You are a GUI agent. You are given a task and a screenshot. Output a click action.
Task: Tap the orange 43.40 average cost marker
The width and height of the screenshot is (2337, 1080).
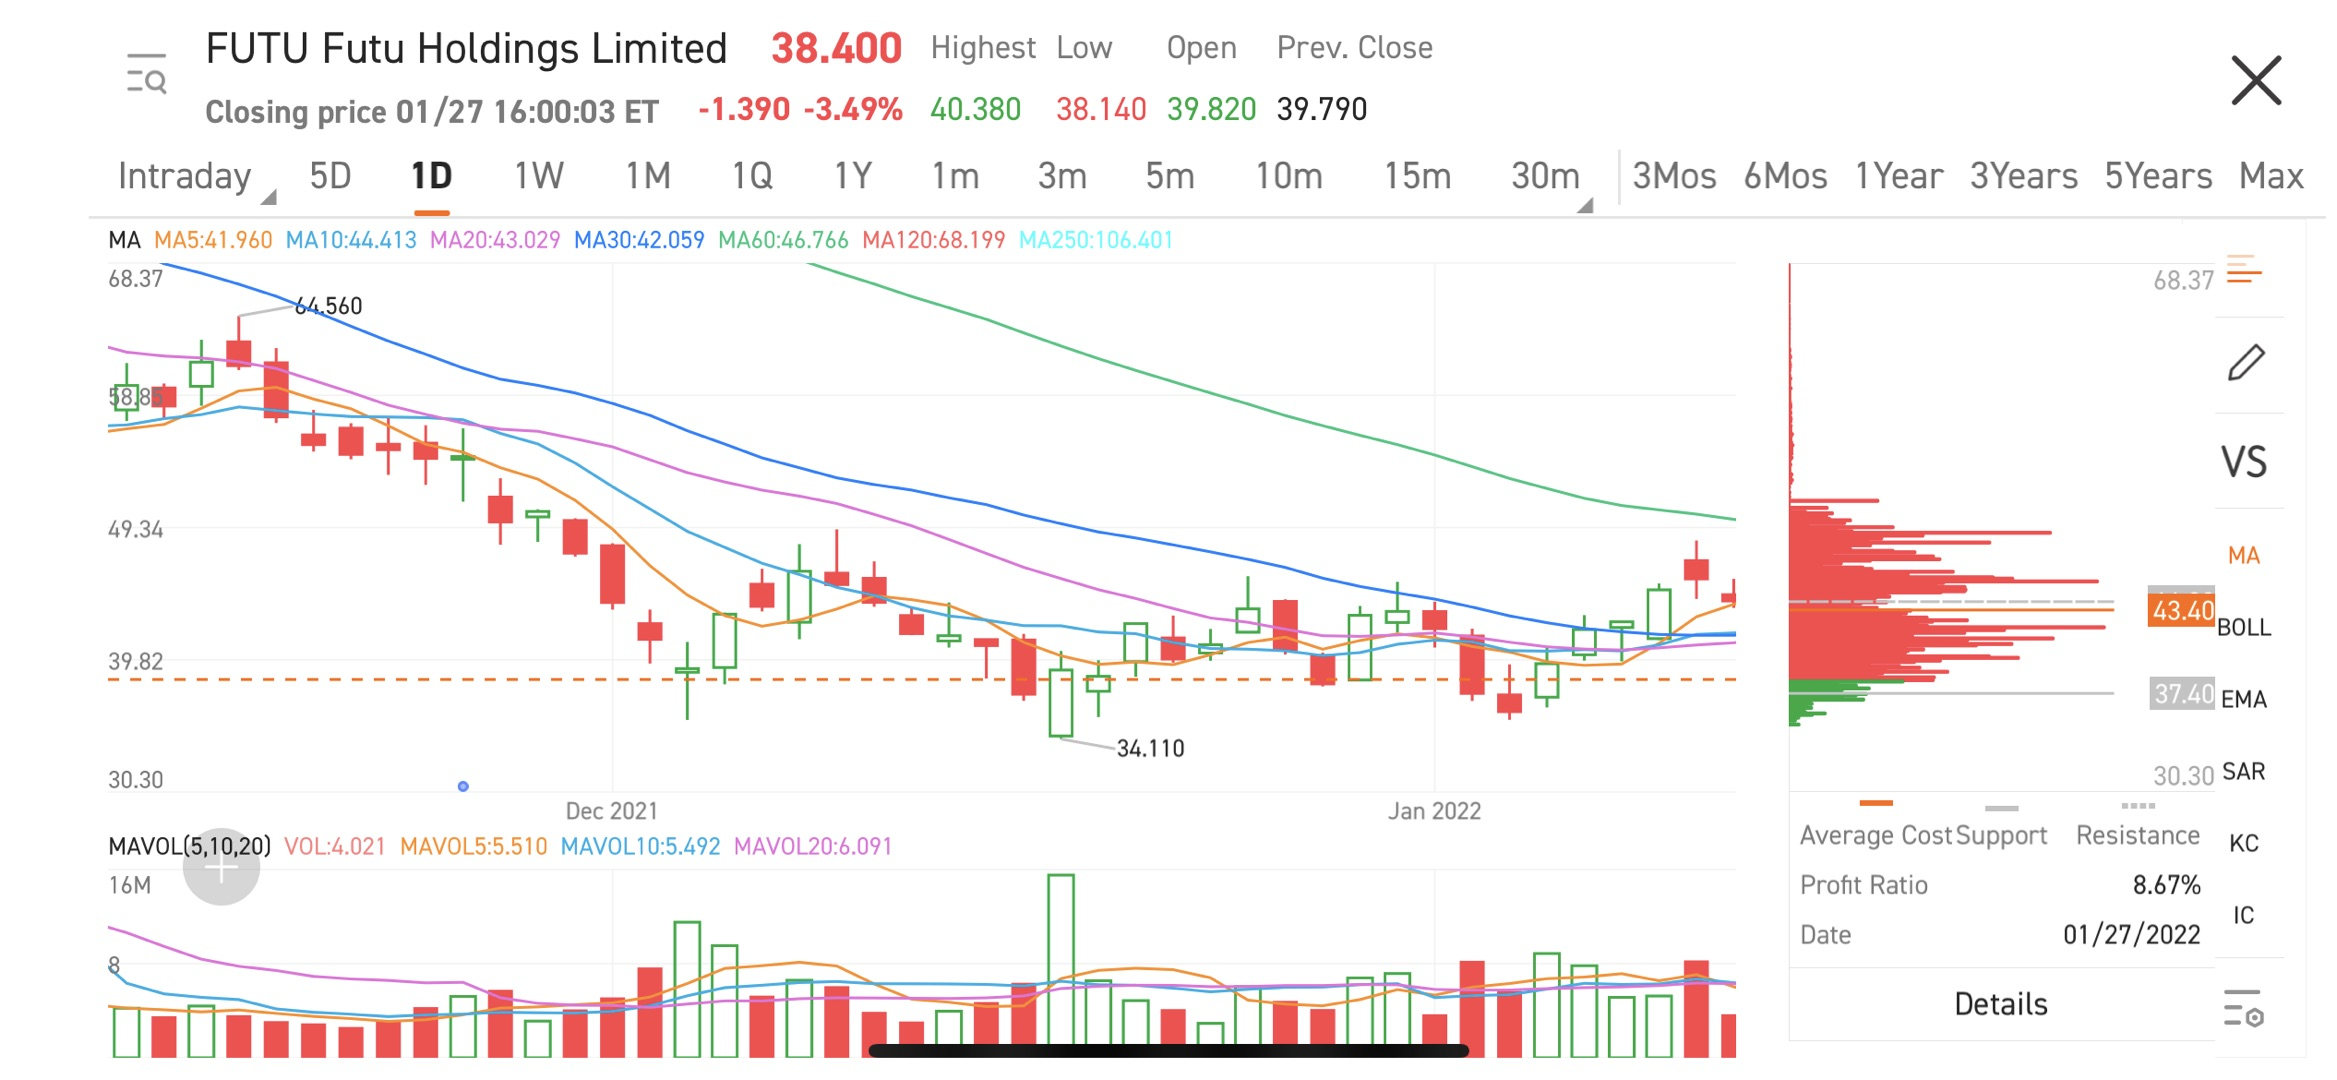pyautogui.click(x=2181, y=610)
